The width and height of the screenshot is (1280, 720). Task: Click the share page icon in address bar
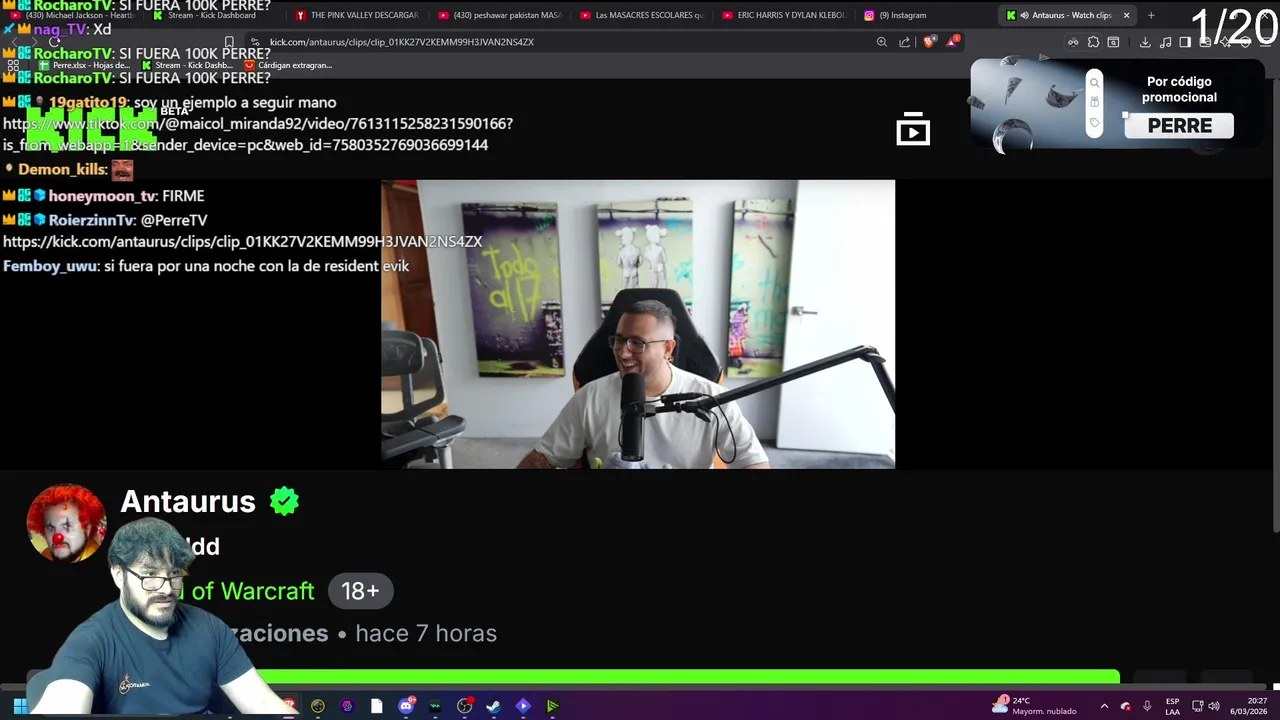click(x=905, y=42)
